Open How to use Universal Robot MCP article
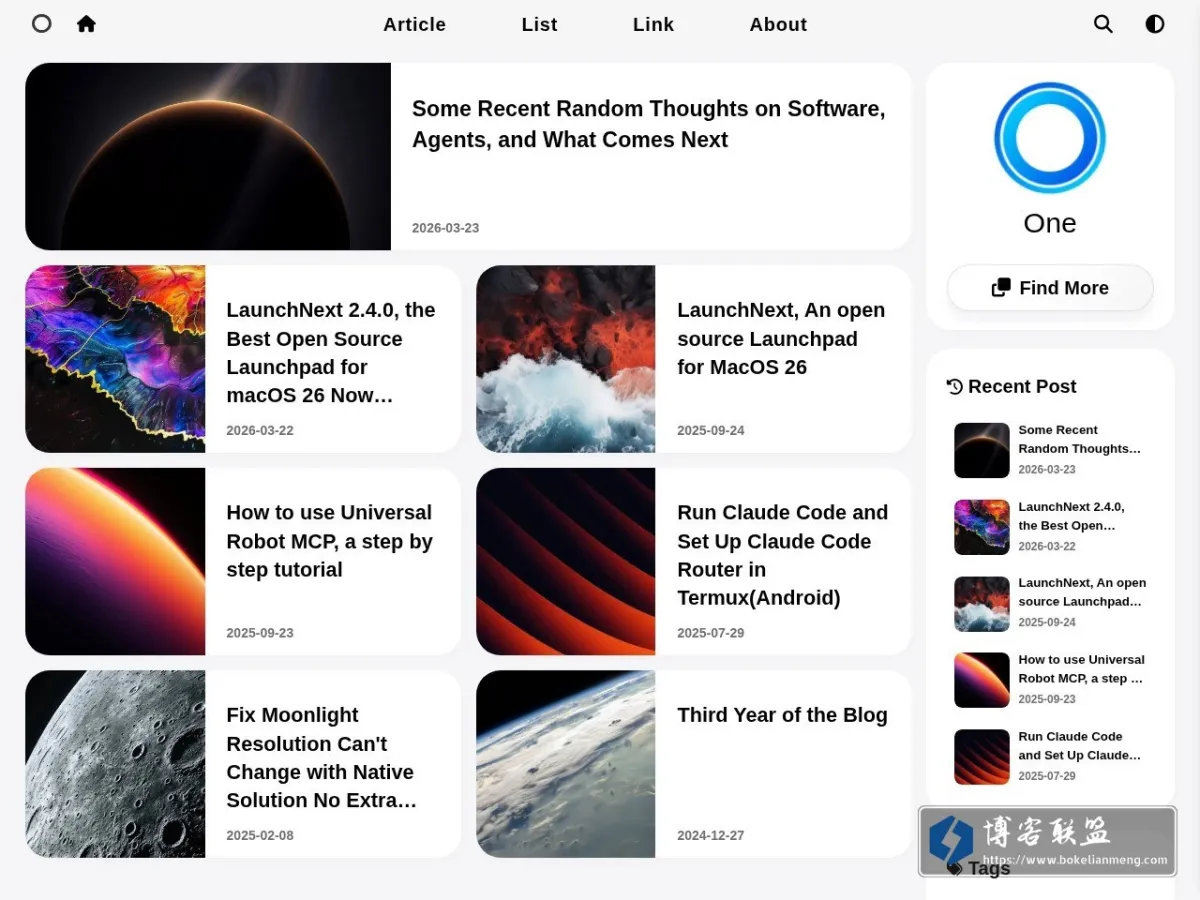Viewport: 1200px width, 900px height. (329, 541)
